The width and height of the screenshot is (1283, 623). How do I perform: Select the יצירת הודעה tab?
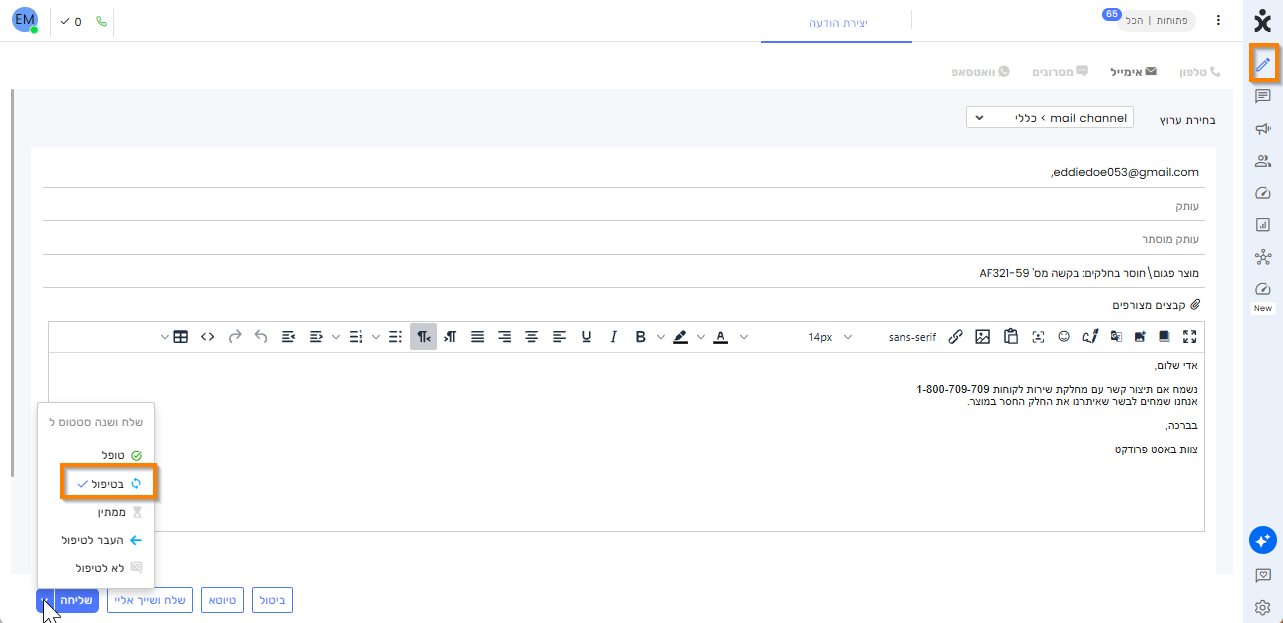click(837, 22)
